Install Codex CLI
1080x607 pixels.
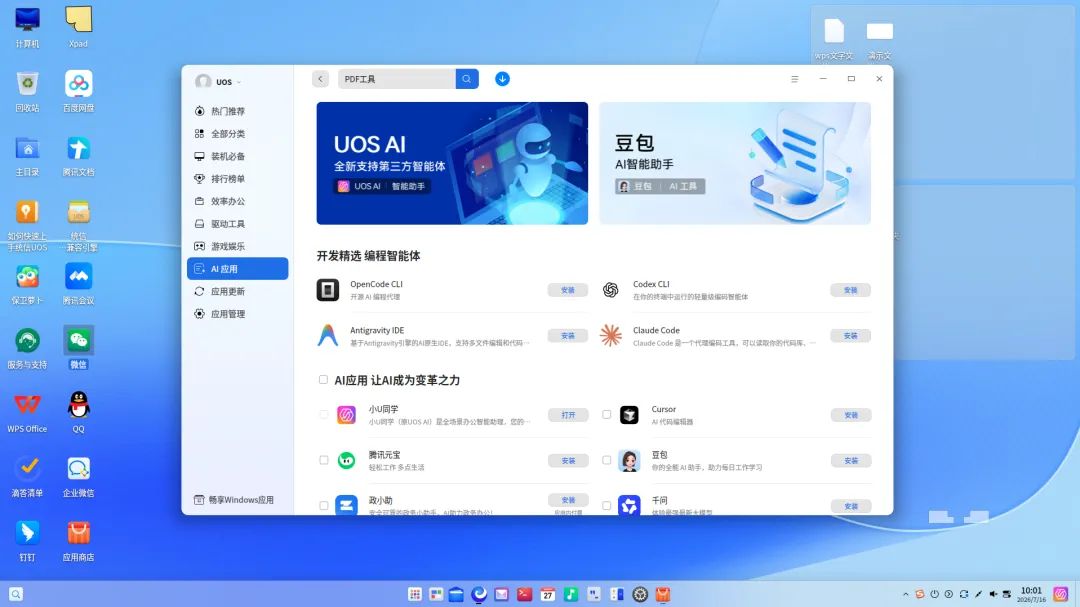[x=851, y=290]
